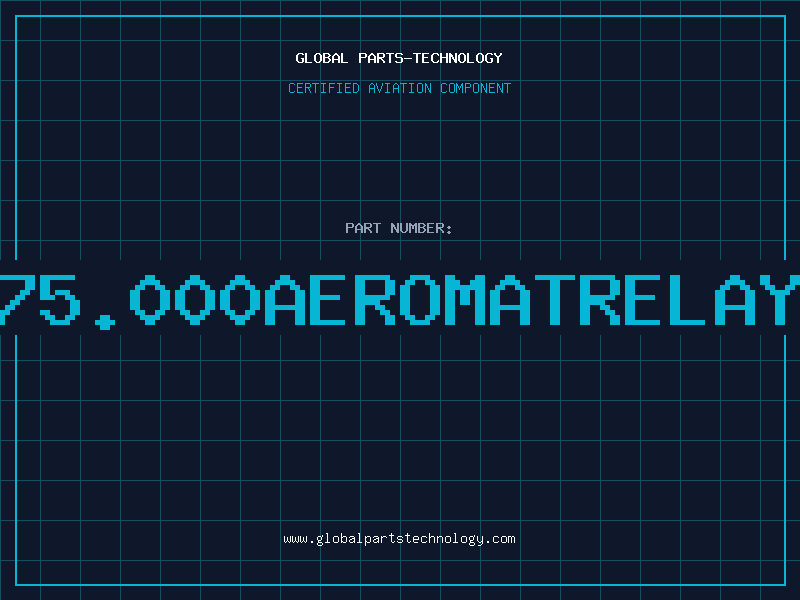This screenshot has width=800, height=600.
Task: Click the word NUMBER: in the label
Action: [421, 228]
